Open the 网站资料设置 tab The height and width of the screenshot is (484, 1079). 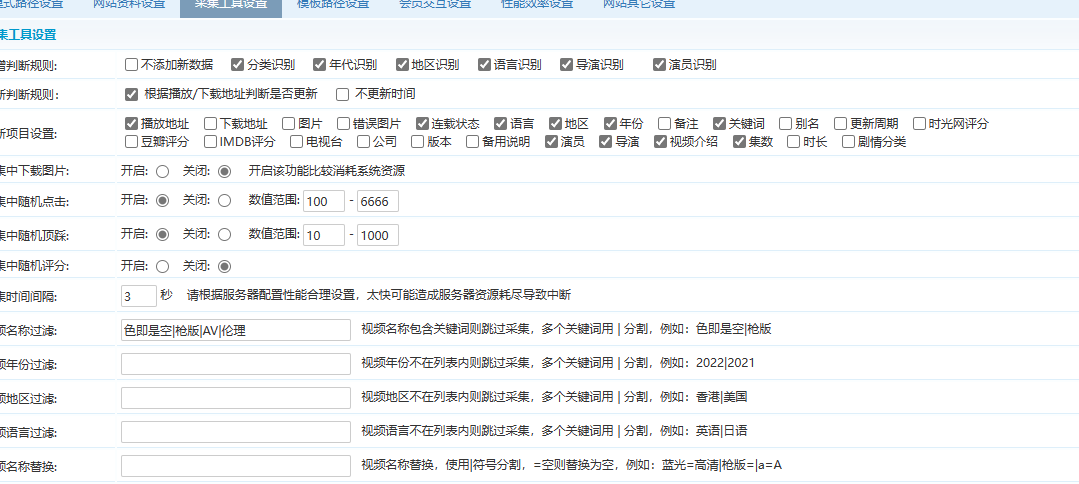(x=129, y=5)
